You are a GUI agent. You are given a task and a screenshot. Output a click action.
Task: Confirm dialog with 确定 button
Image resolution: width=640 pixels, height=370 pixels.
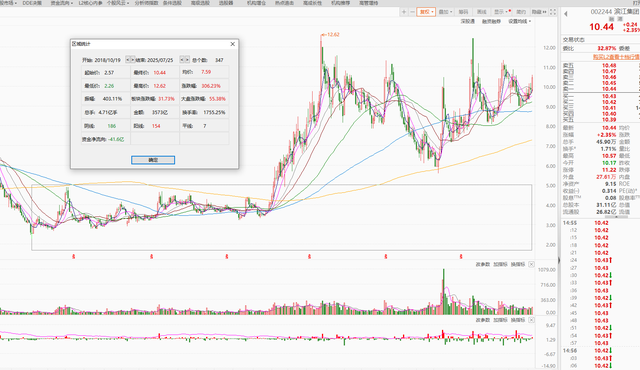click(x=153, y=160)
